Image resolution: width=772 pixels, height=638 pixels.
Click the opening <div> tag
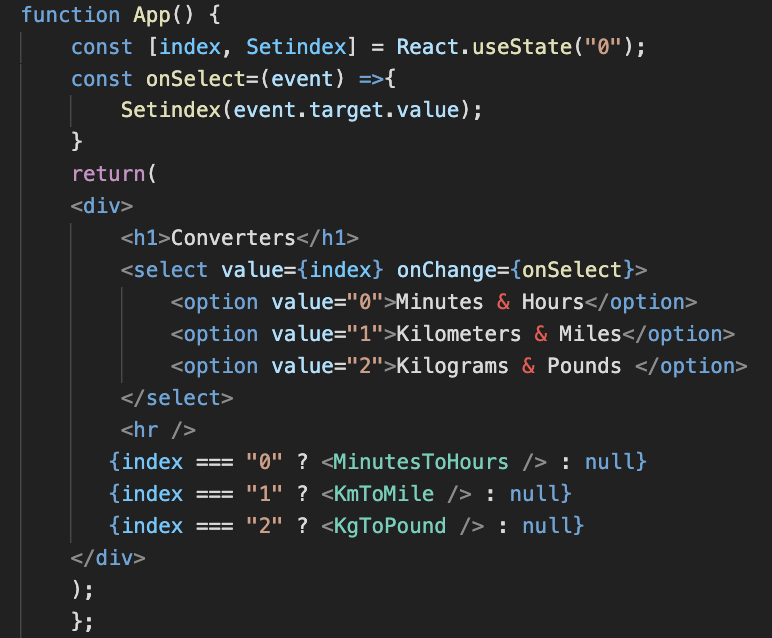pos(102,206)
